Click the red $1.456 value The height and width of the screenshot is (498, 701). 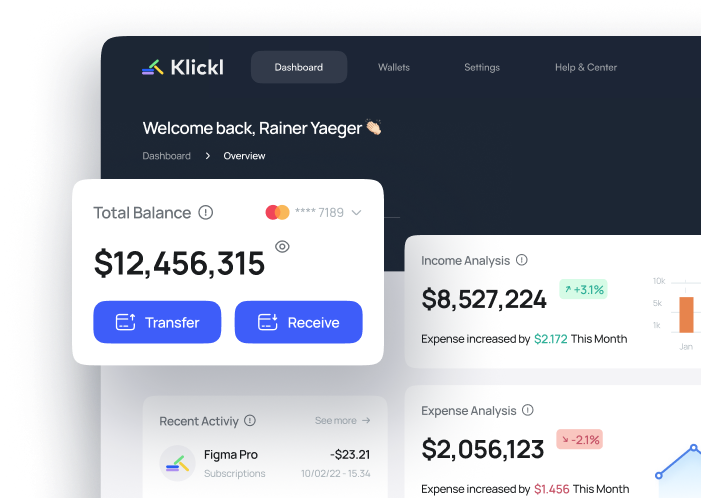[x=552, y=489]
